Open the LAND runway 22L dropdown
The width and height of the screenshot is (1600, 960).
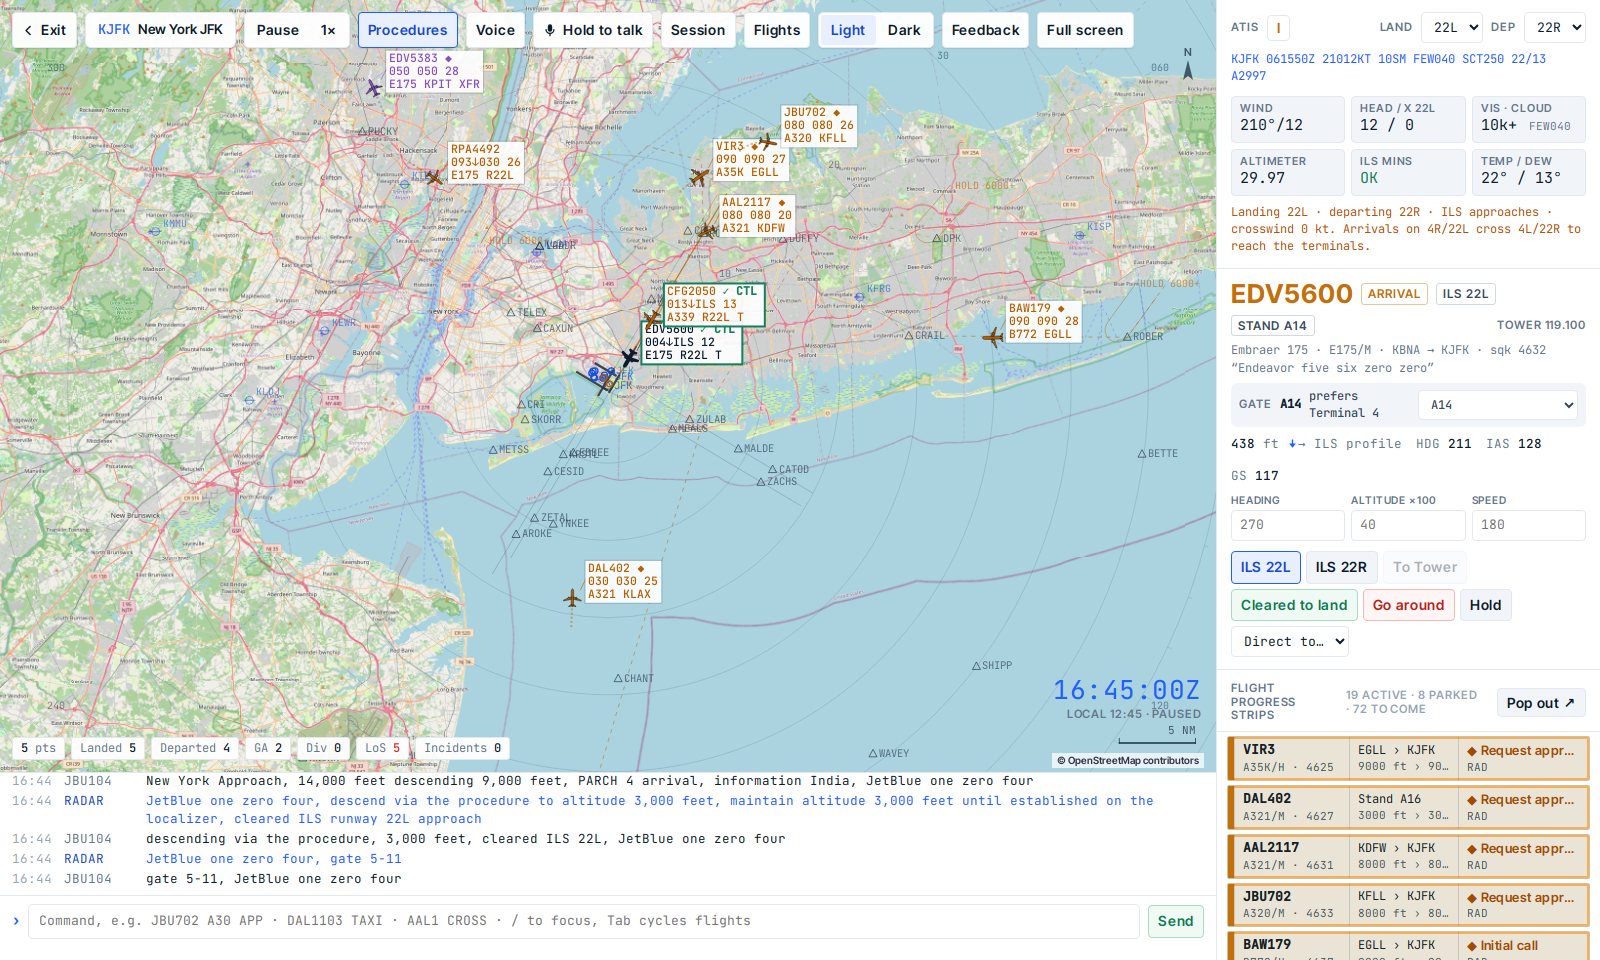pyautogui.click(x=1452, y=27)
